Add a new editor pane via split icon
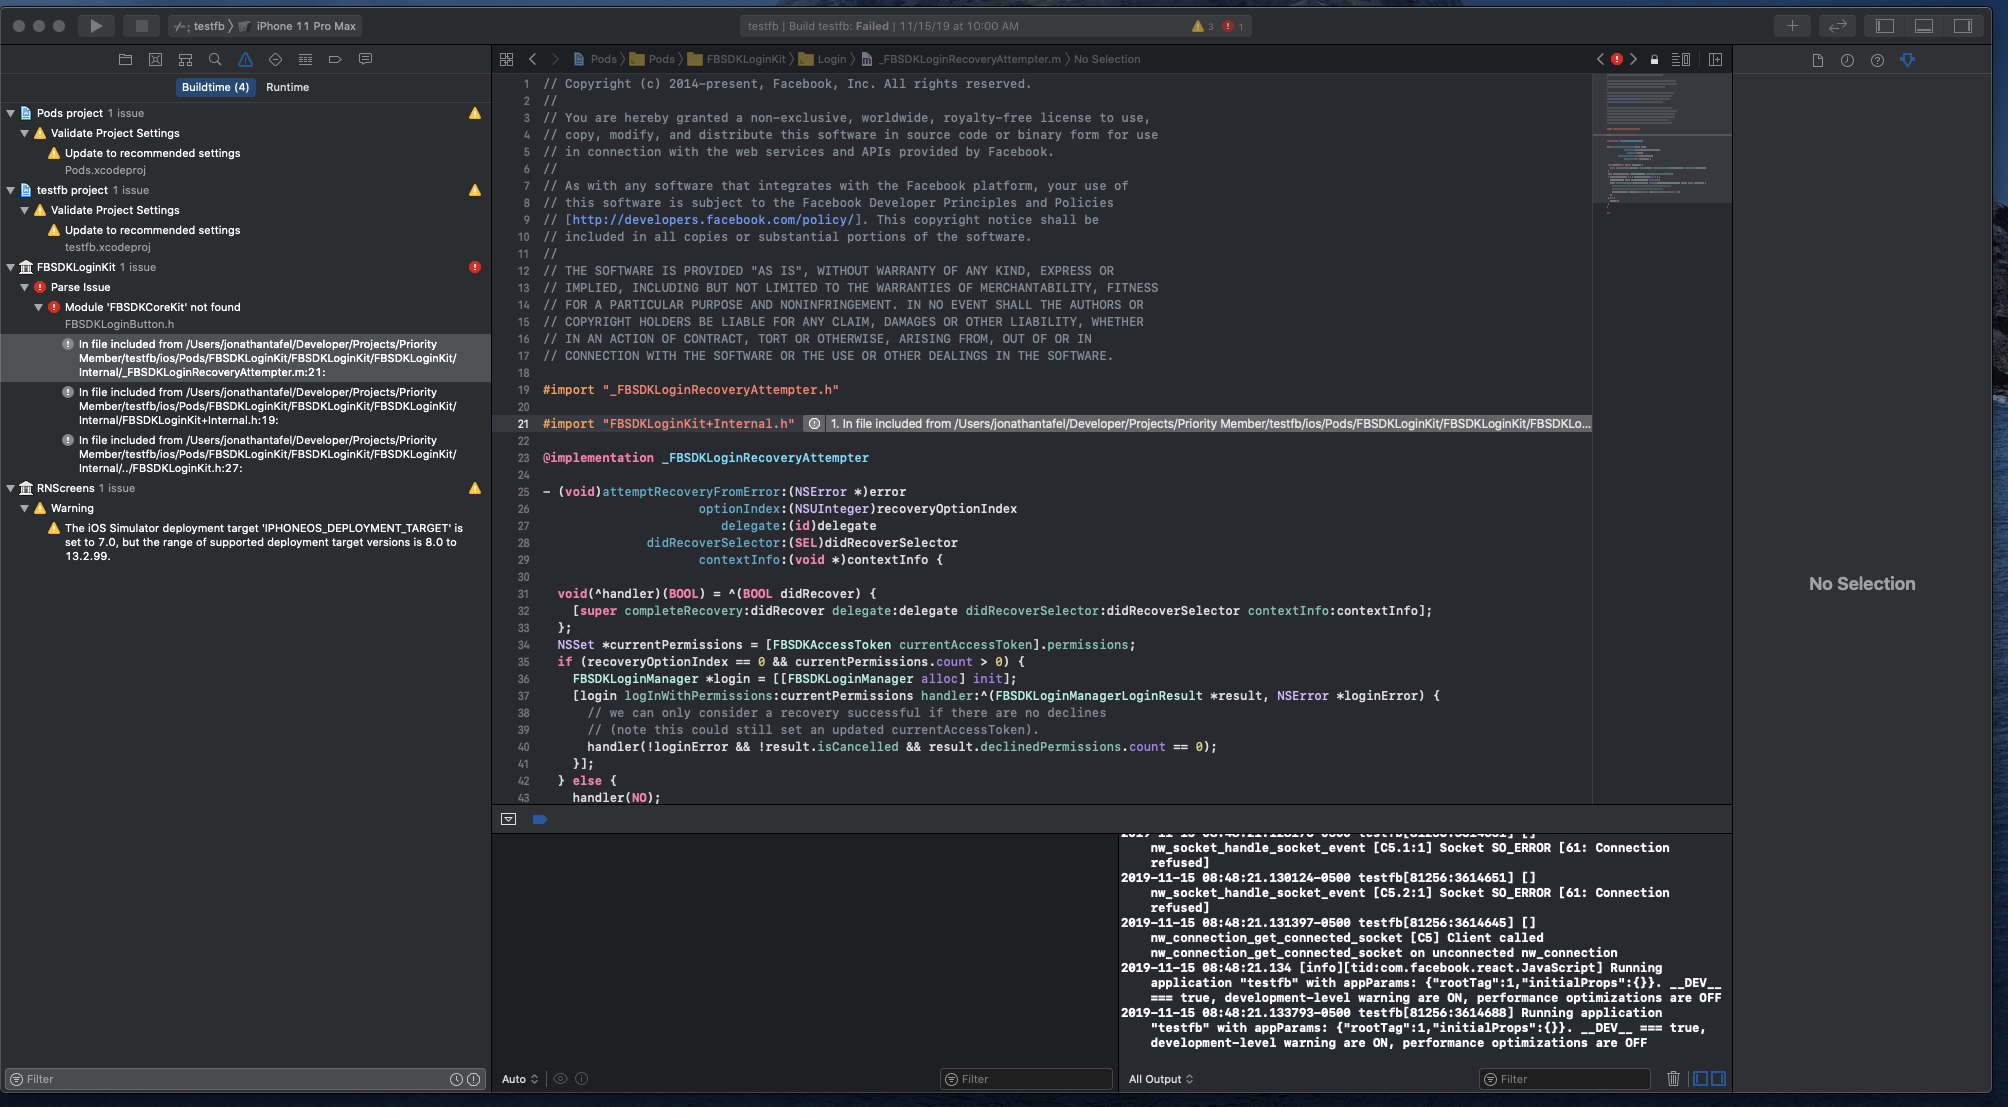The image size is (2008, 1107). 1716,59
